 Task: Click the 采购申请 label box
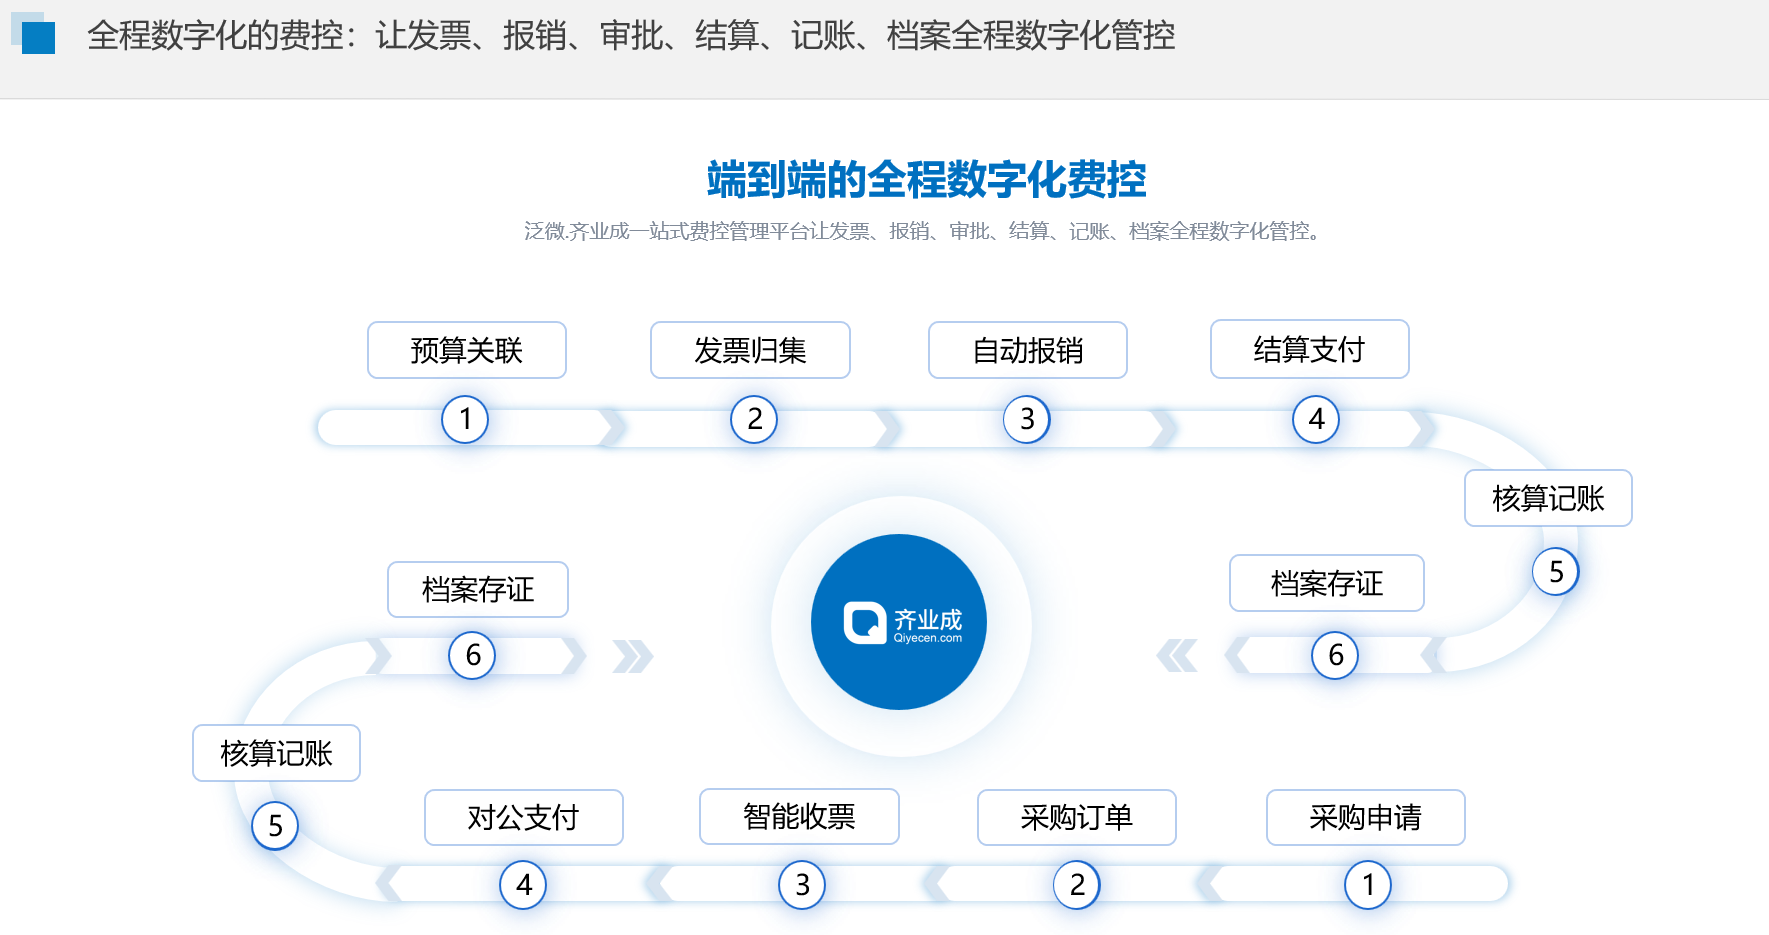point(1366,818)
